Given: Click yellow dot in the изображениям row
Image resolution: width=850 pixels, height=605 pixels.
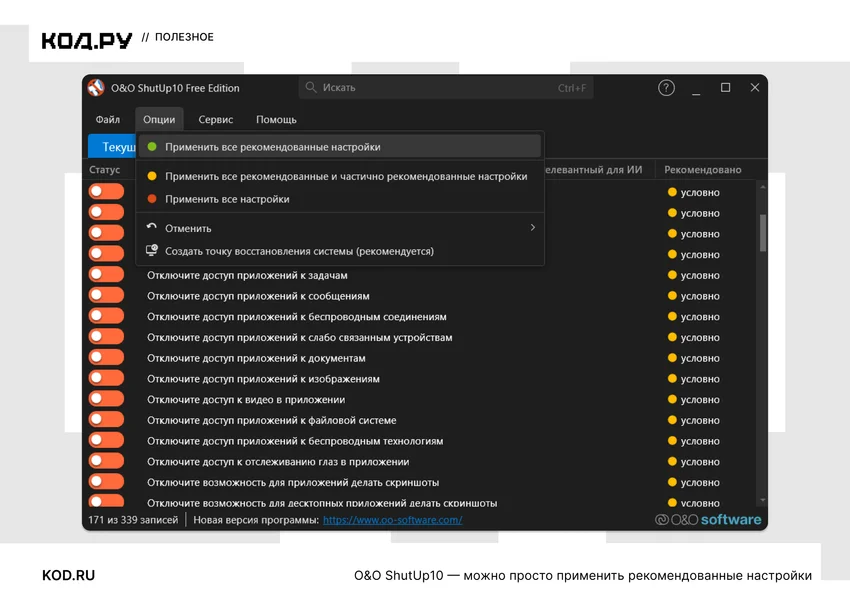Looking at the screenshot, I should pos(672,378).
